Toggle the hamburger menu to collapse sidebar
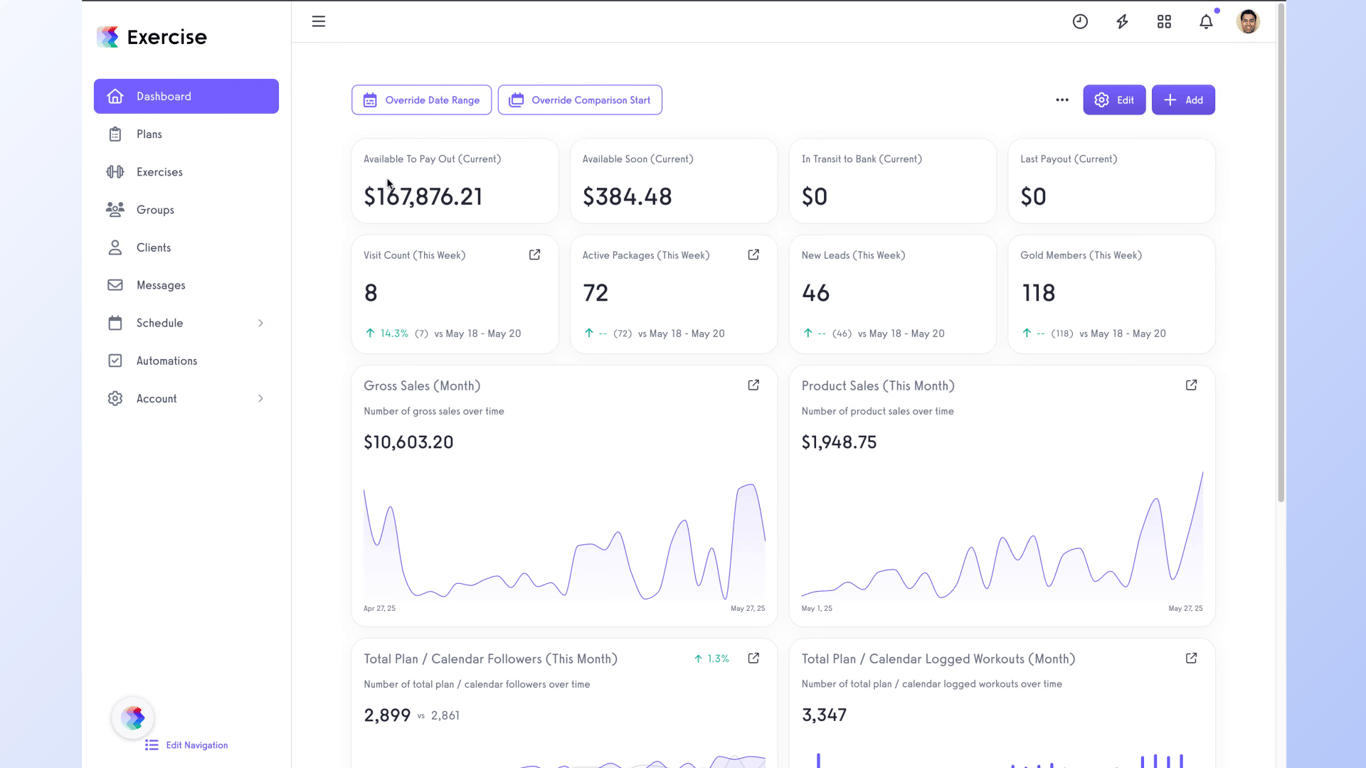 pos(318,21)
